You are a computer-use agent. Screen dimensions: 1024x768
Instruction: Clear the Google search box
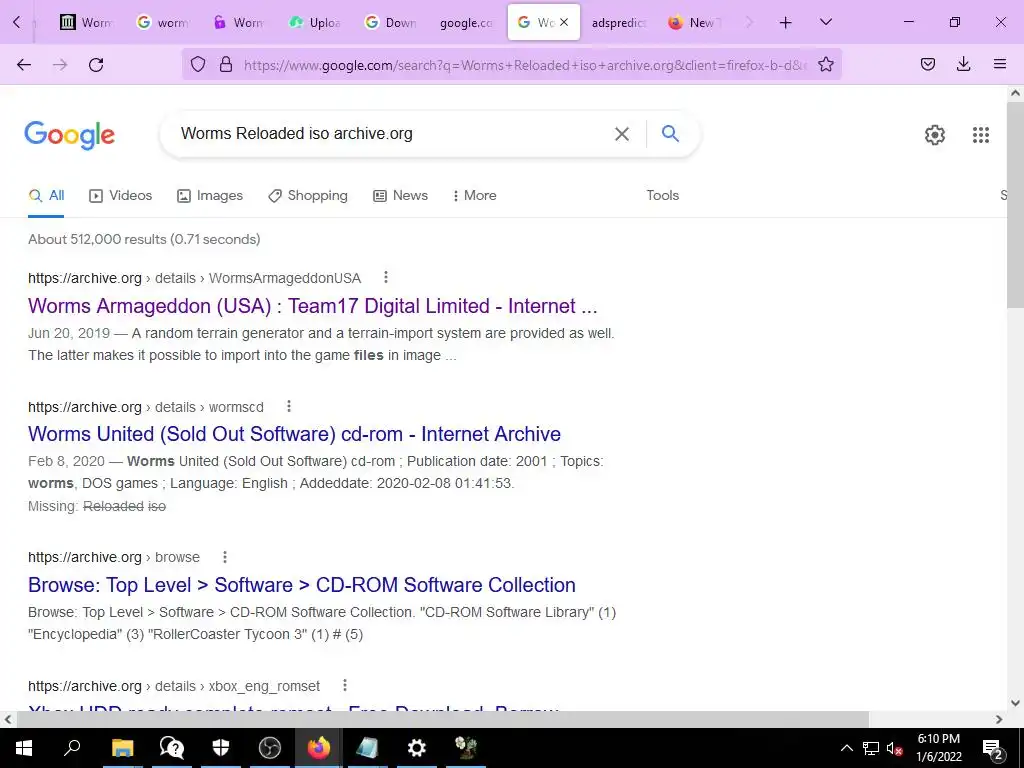[622, 134]
